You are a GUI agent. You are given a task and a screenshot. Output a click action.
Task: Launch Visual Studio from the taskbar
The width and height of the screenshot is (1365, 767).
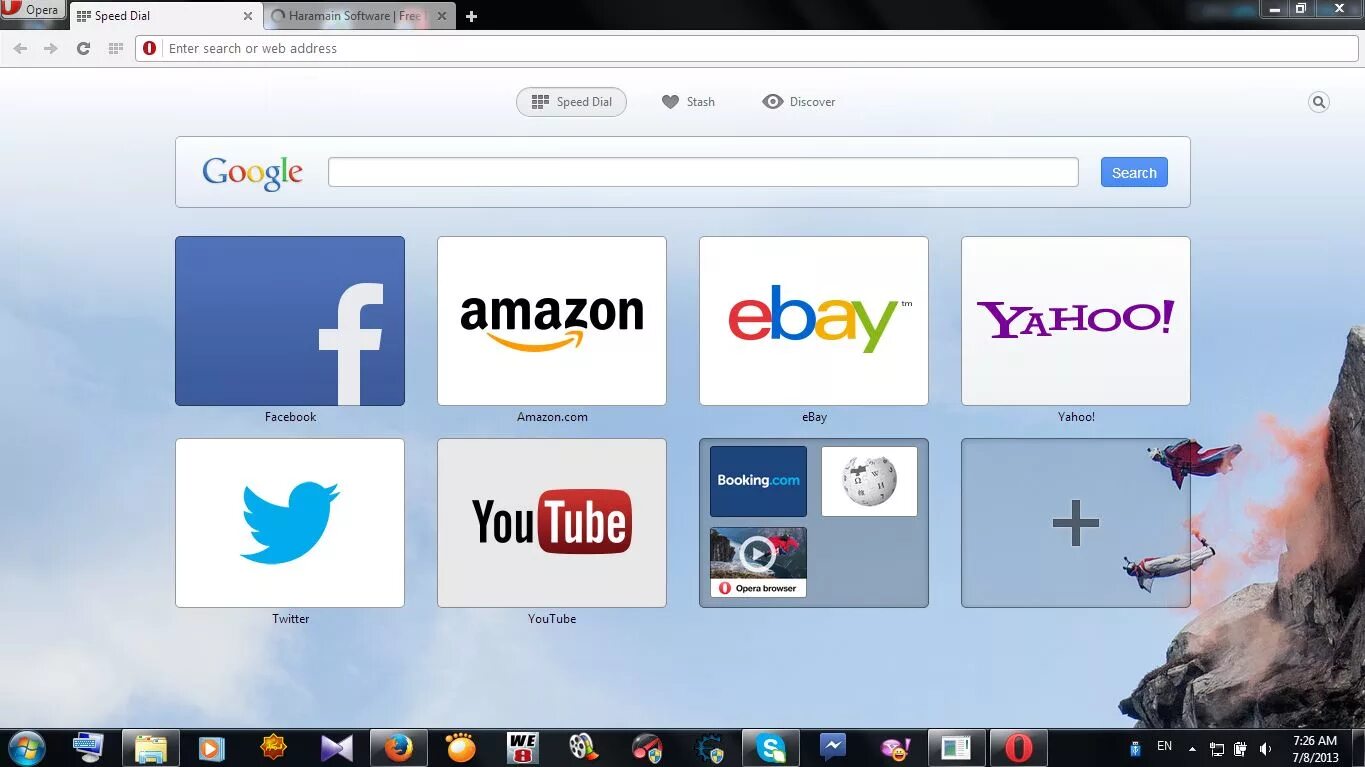point(335,747)
